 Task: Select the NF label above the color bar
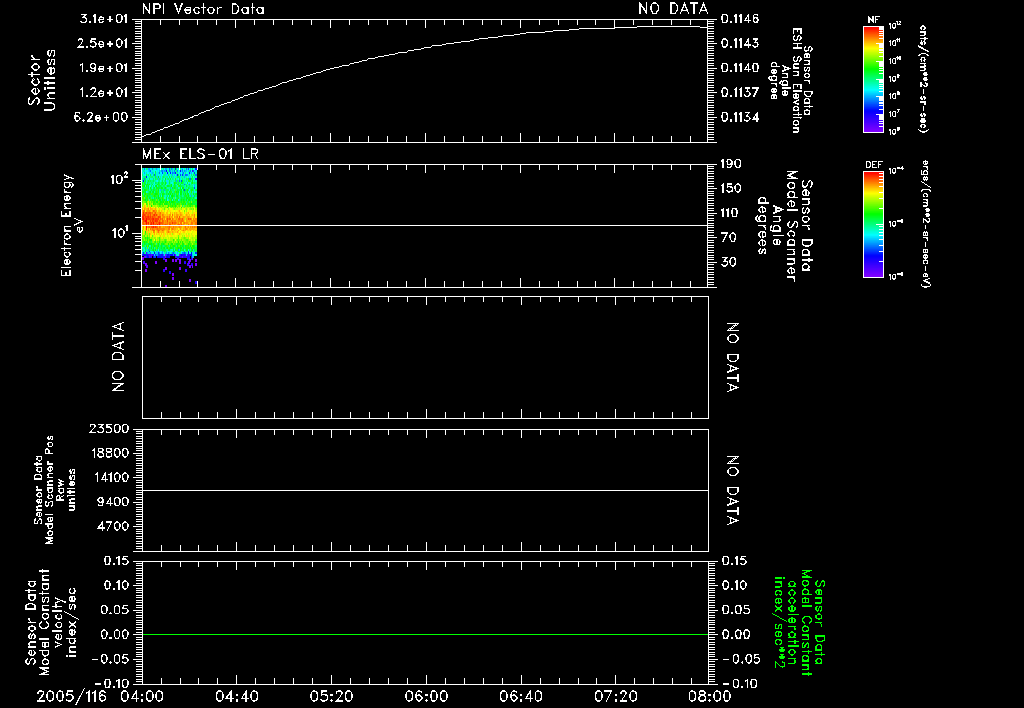pos(873,20)
